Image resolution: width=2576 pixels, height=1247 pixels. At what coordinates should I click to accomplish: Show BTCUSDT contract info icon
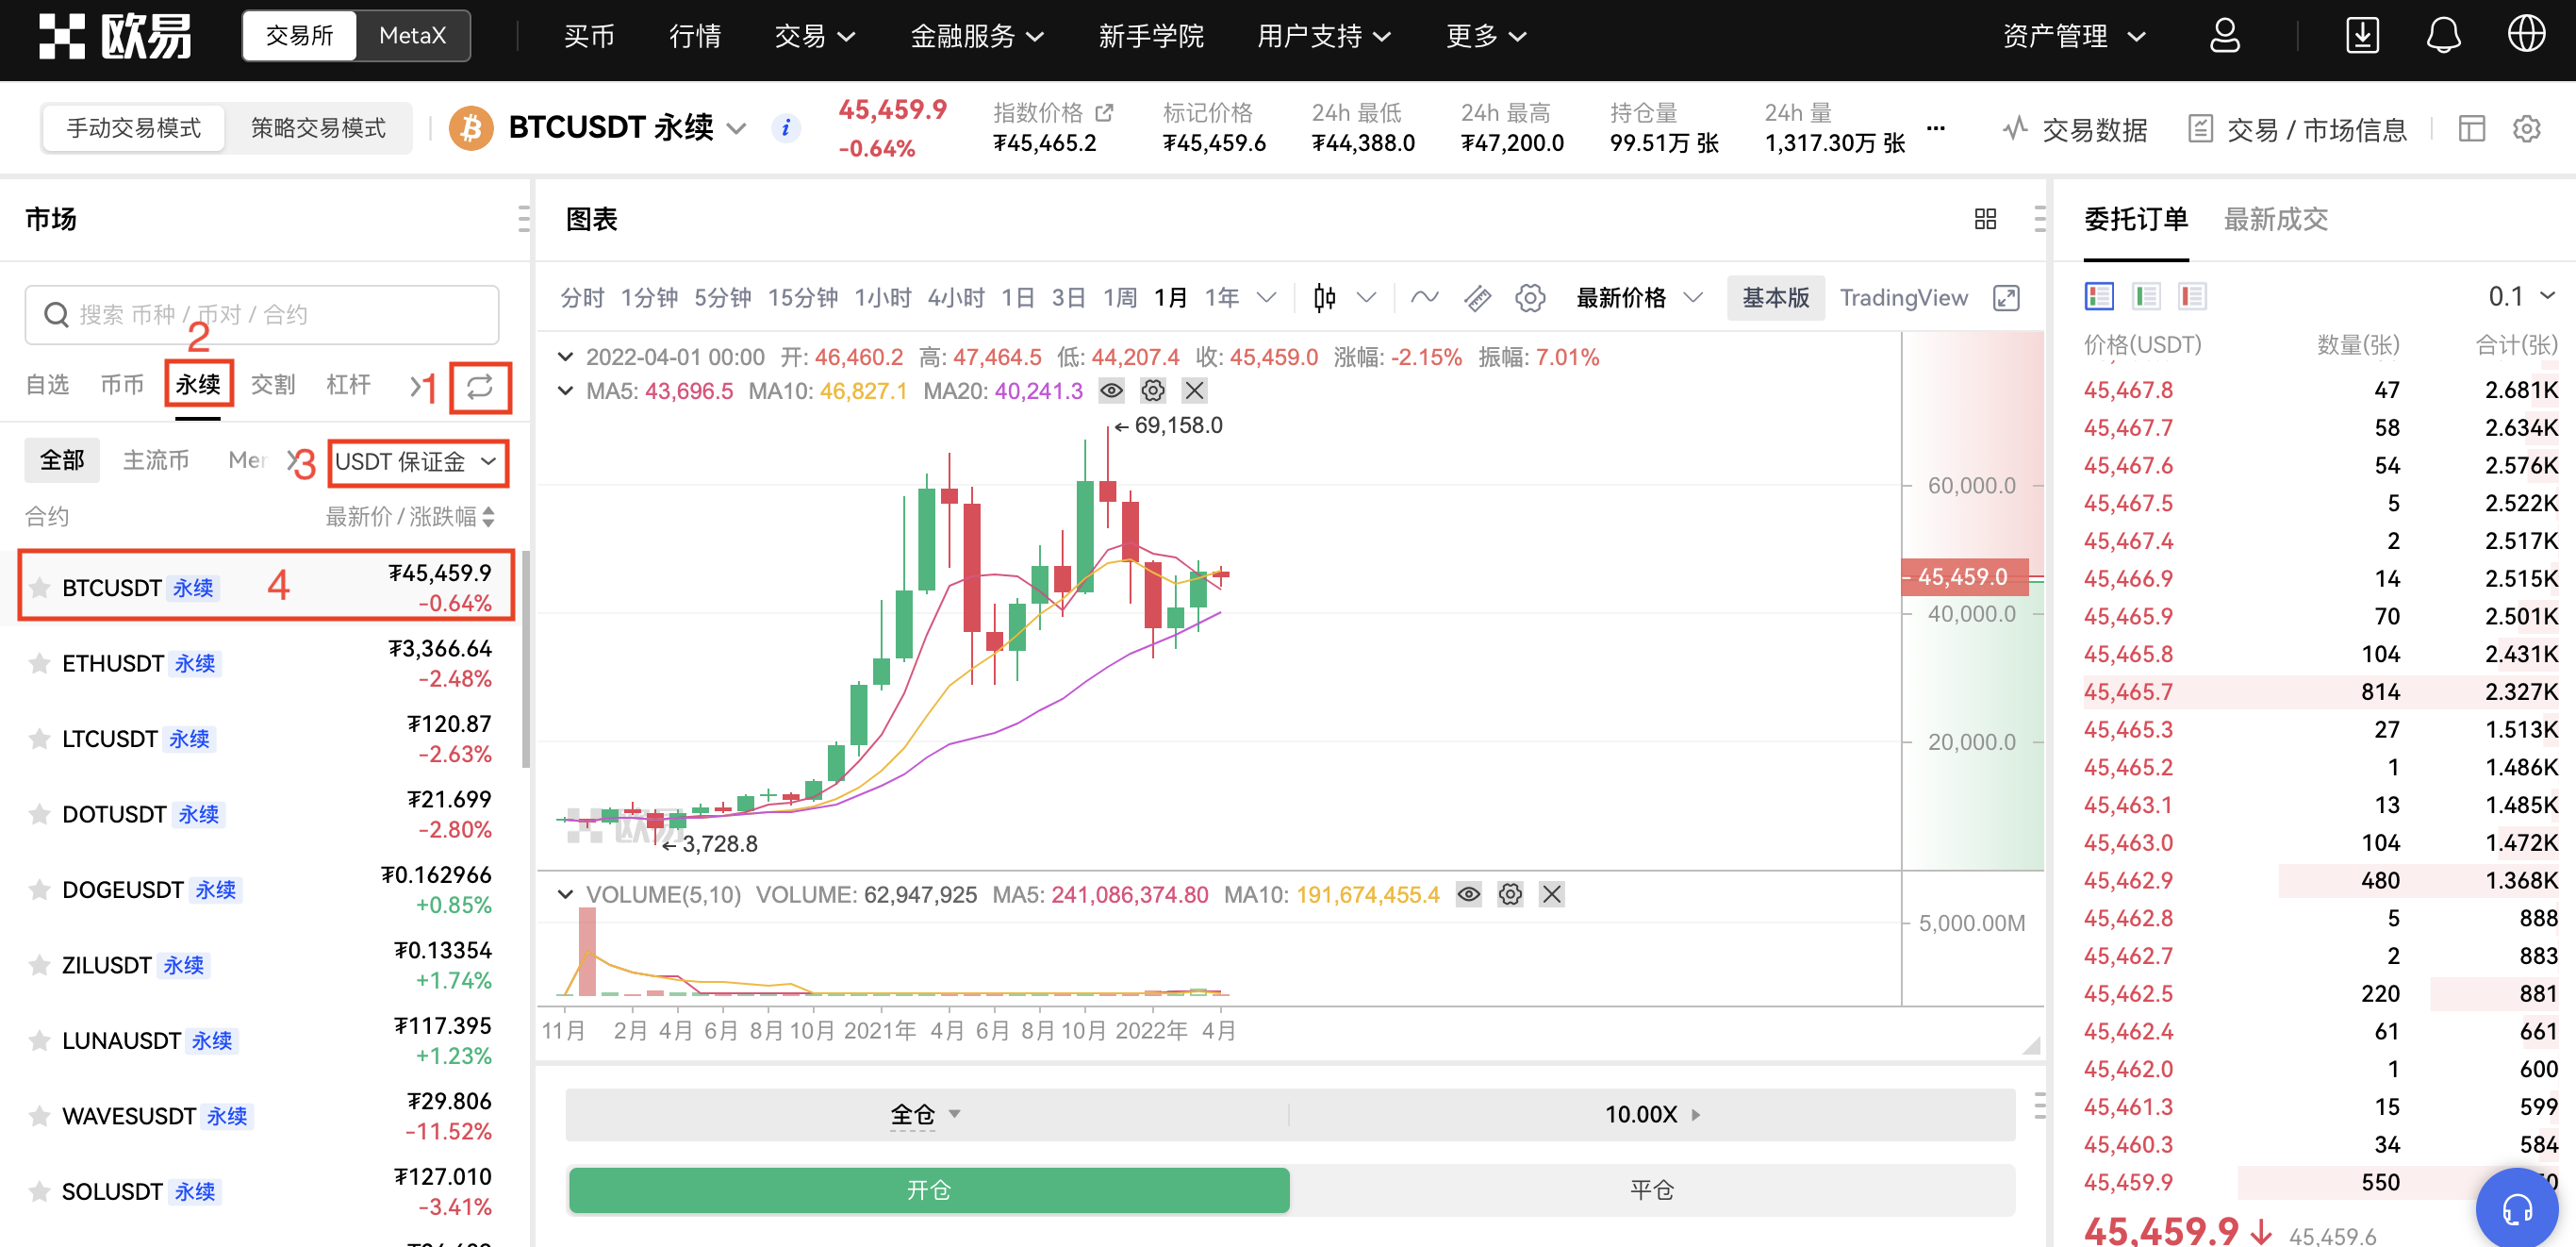(786, 128)
